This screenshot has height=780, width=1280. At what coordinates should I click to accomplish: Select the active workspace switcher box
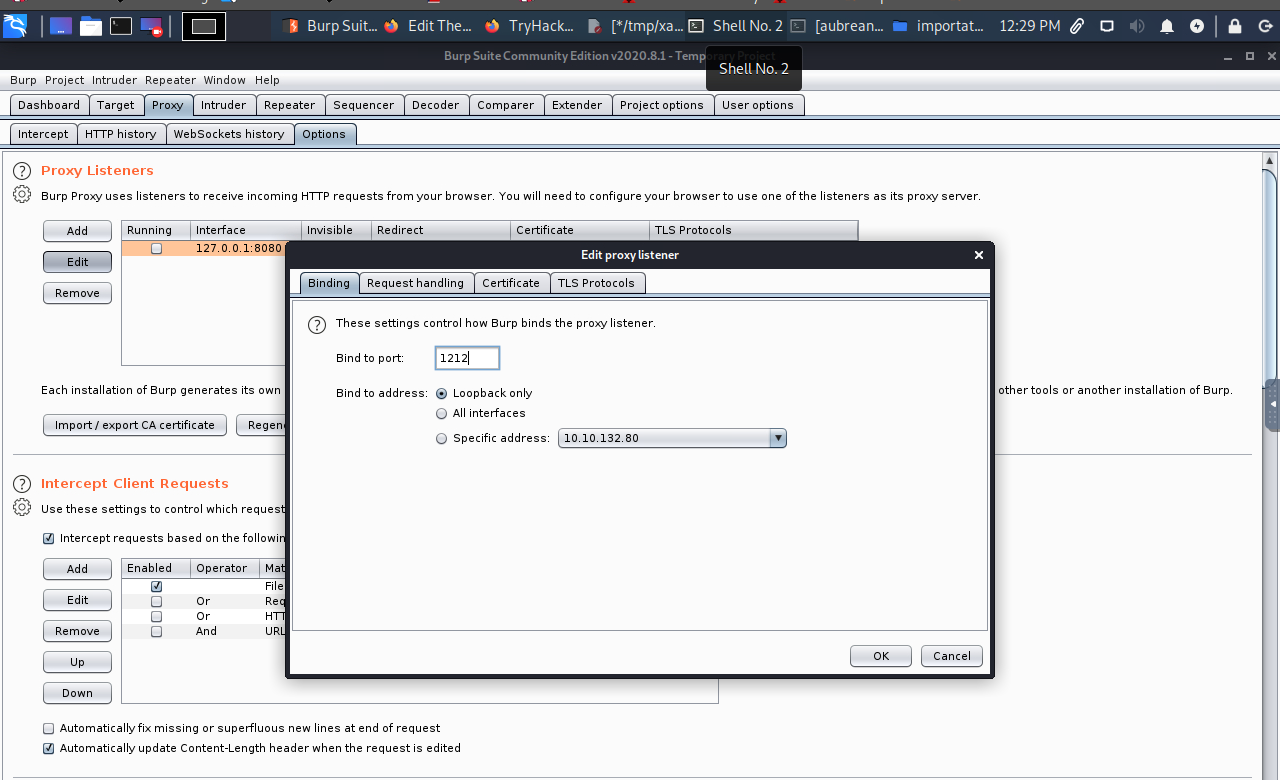[x=204, y=27]
